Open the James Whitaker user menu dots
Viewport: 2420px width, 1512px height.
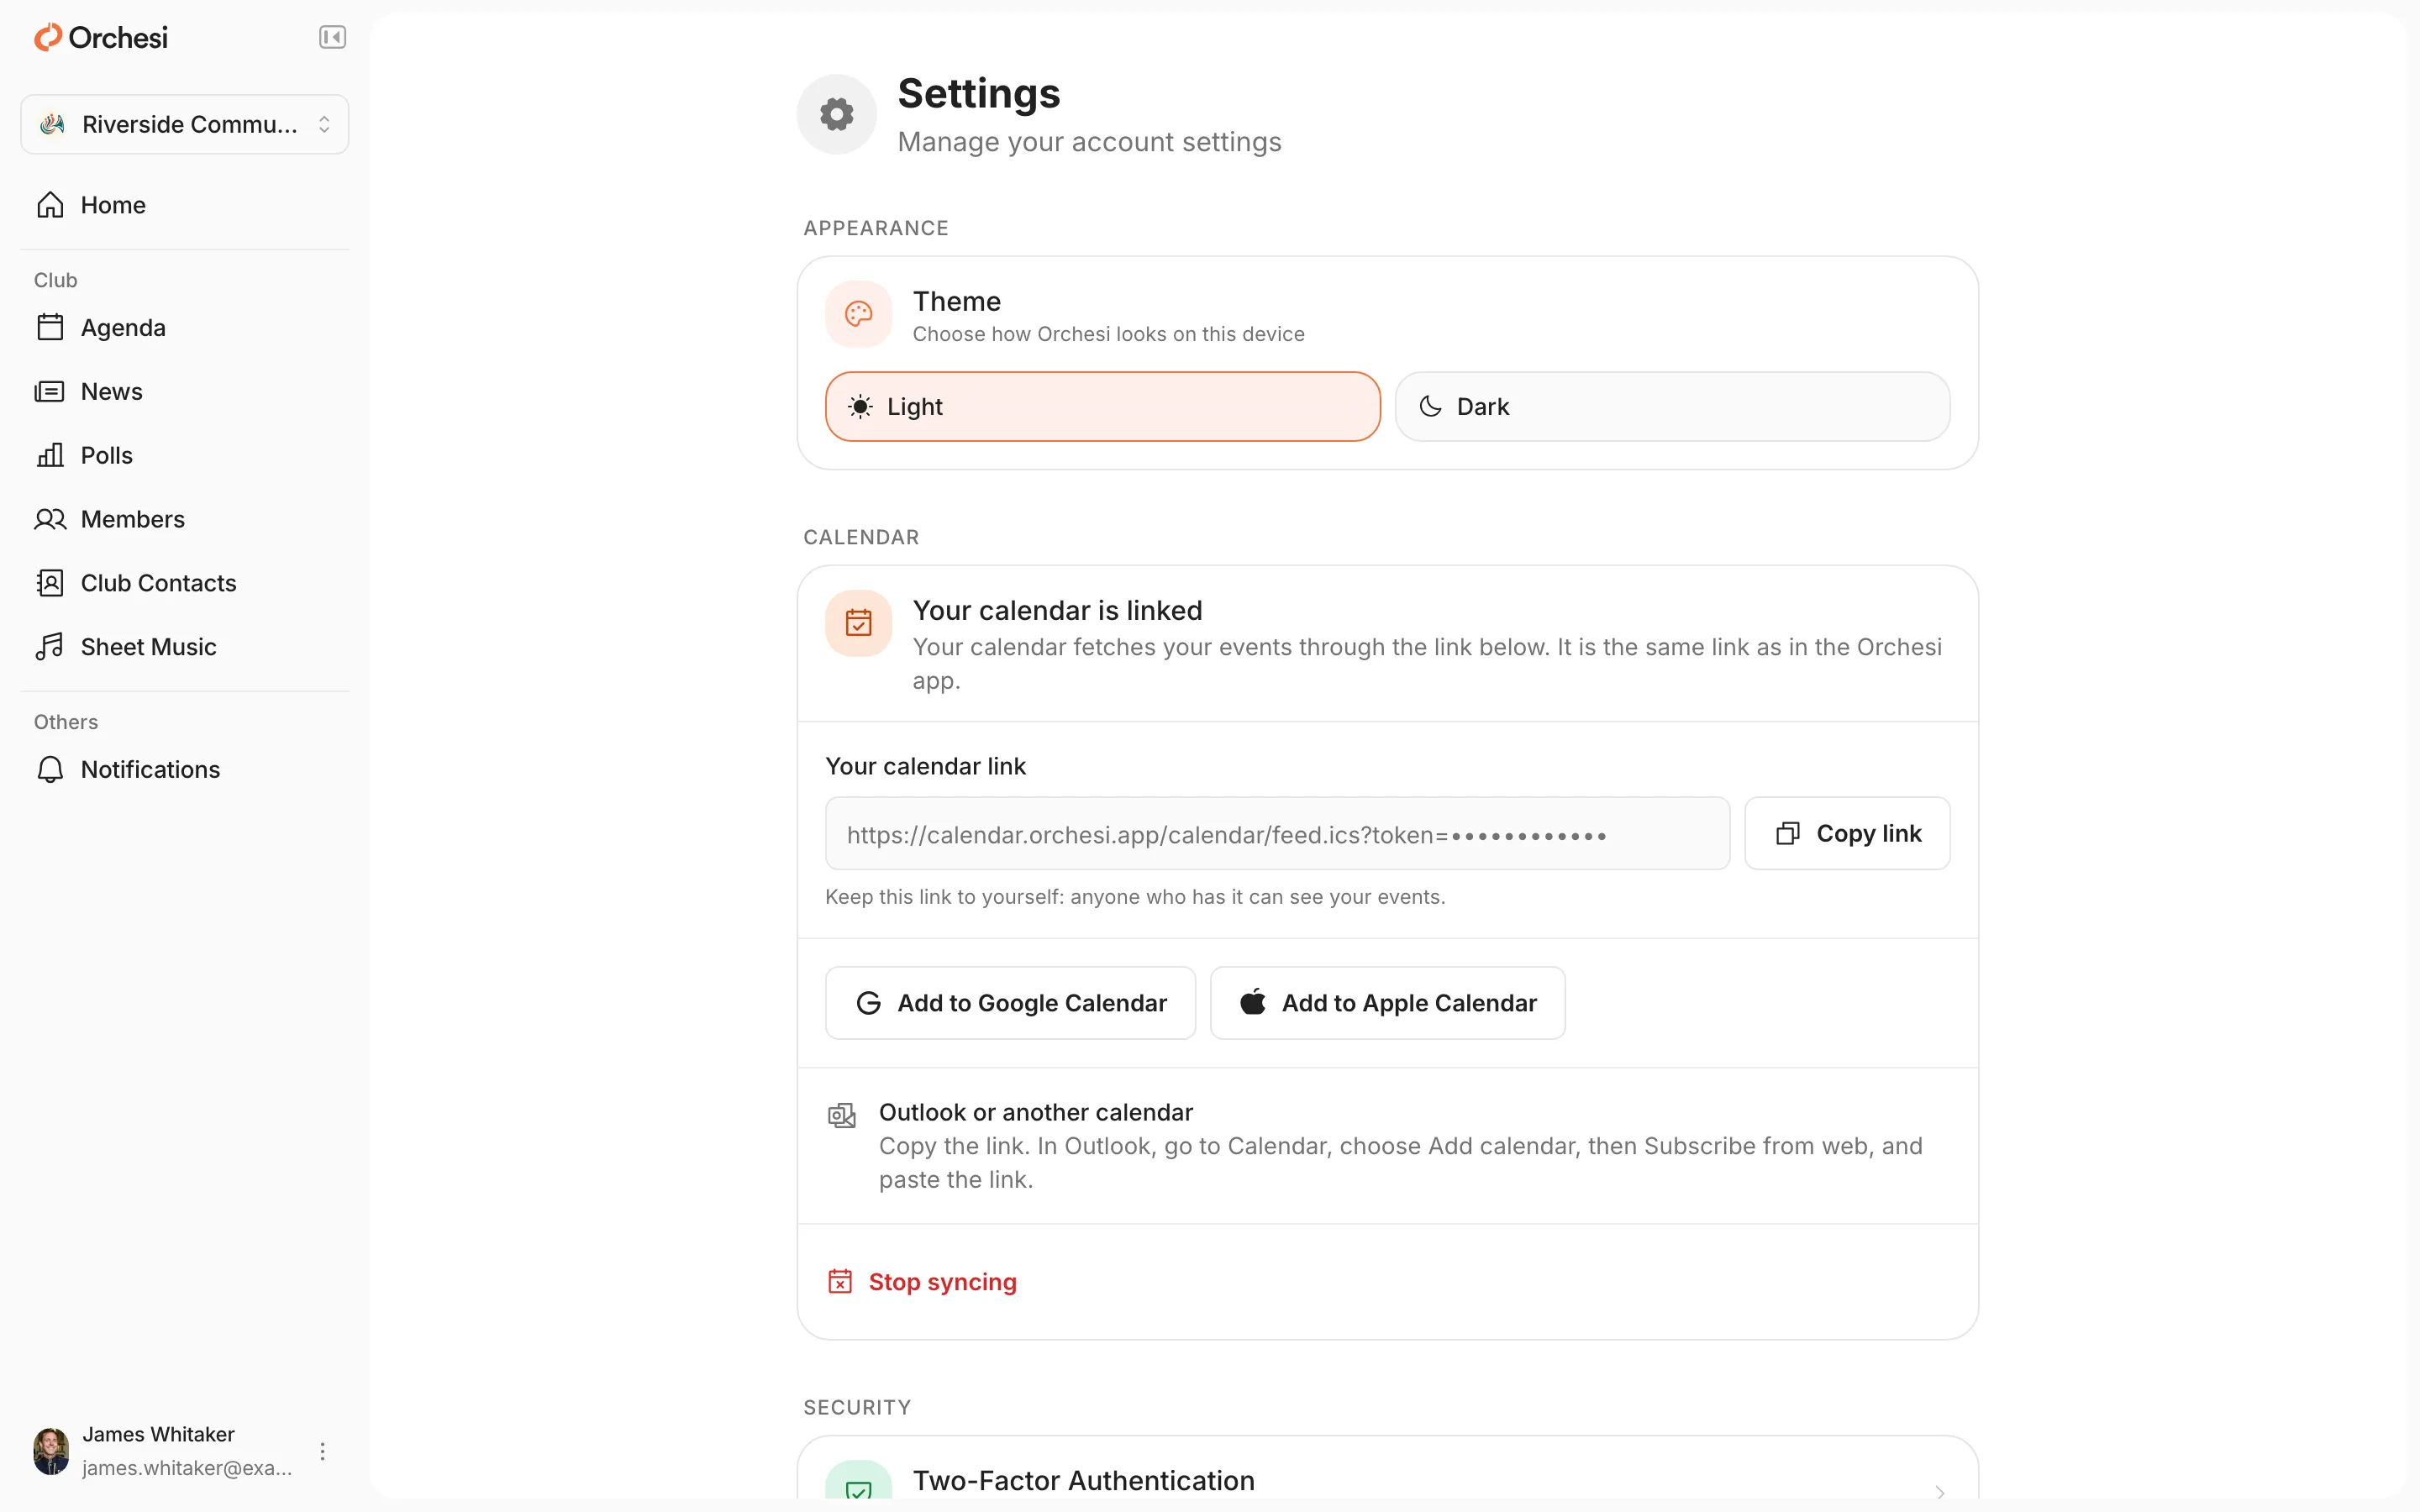click(x=322, y=1451)
